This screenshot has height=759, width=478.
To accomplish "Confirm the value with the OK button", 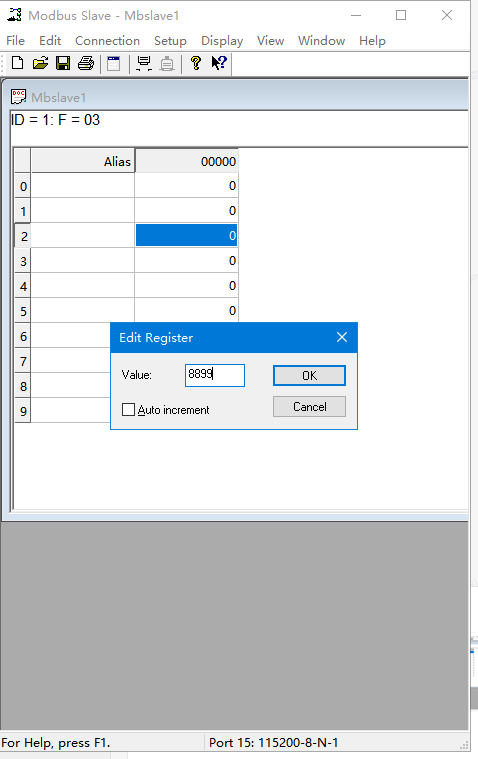I will point(309,376).
